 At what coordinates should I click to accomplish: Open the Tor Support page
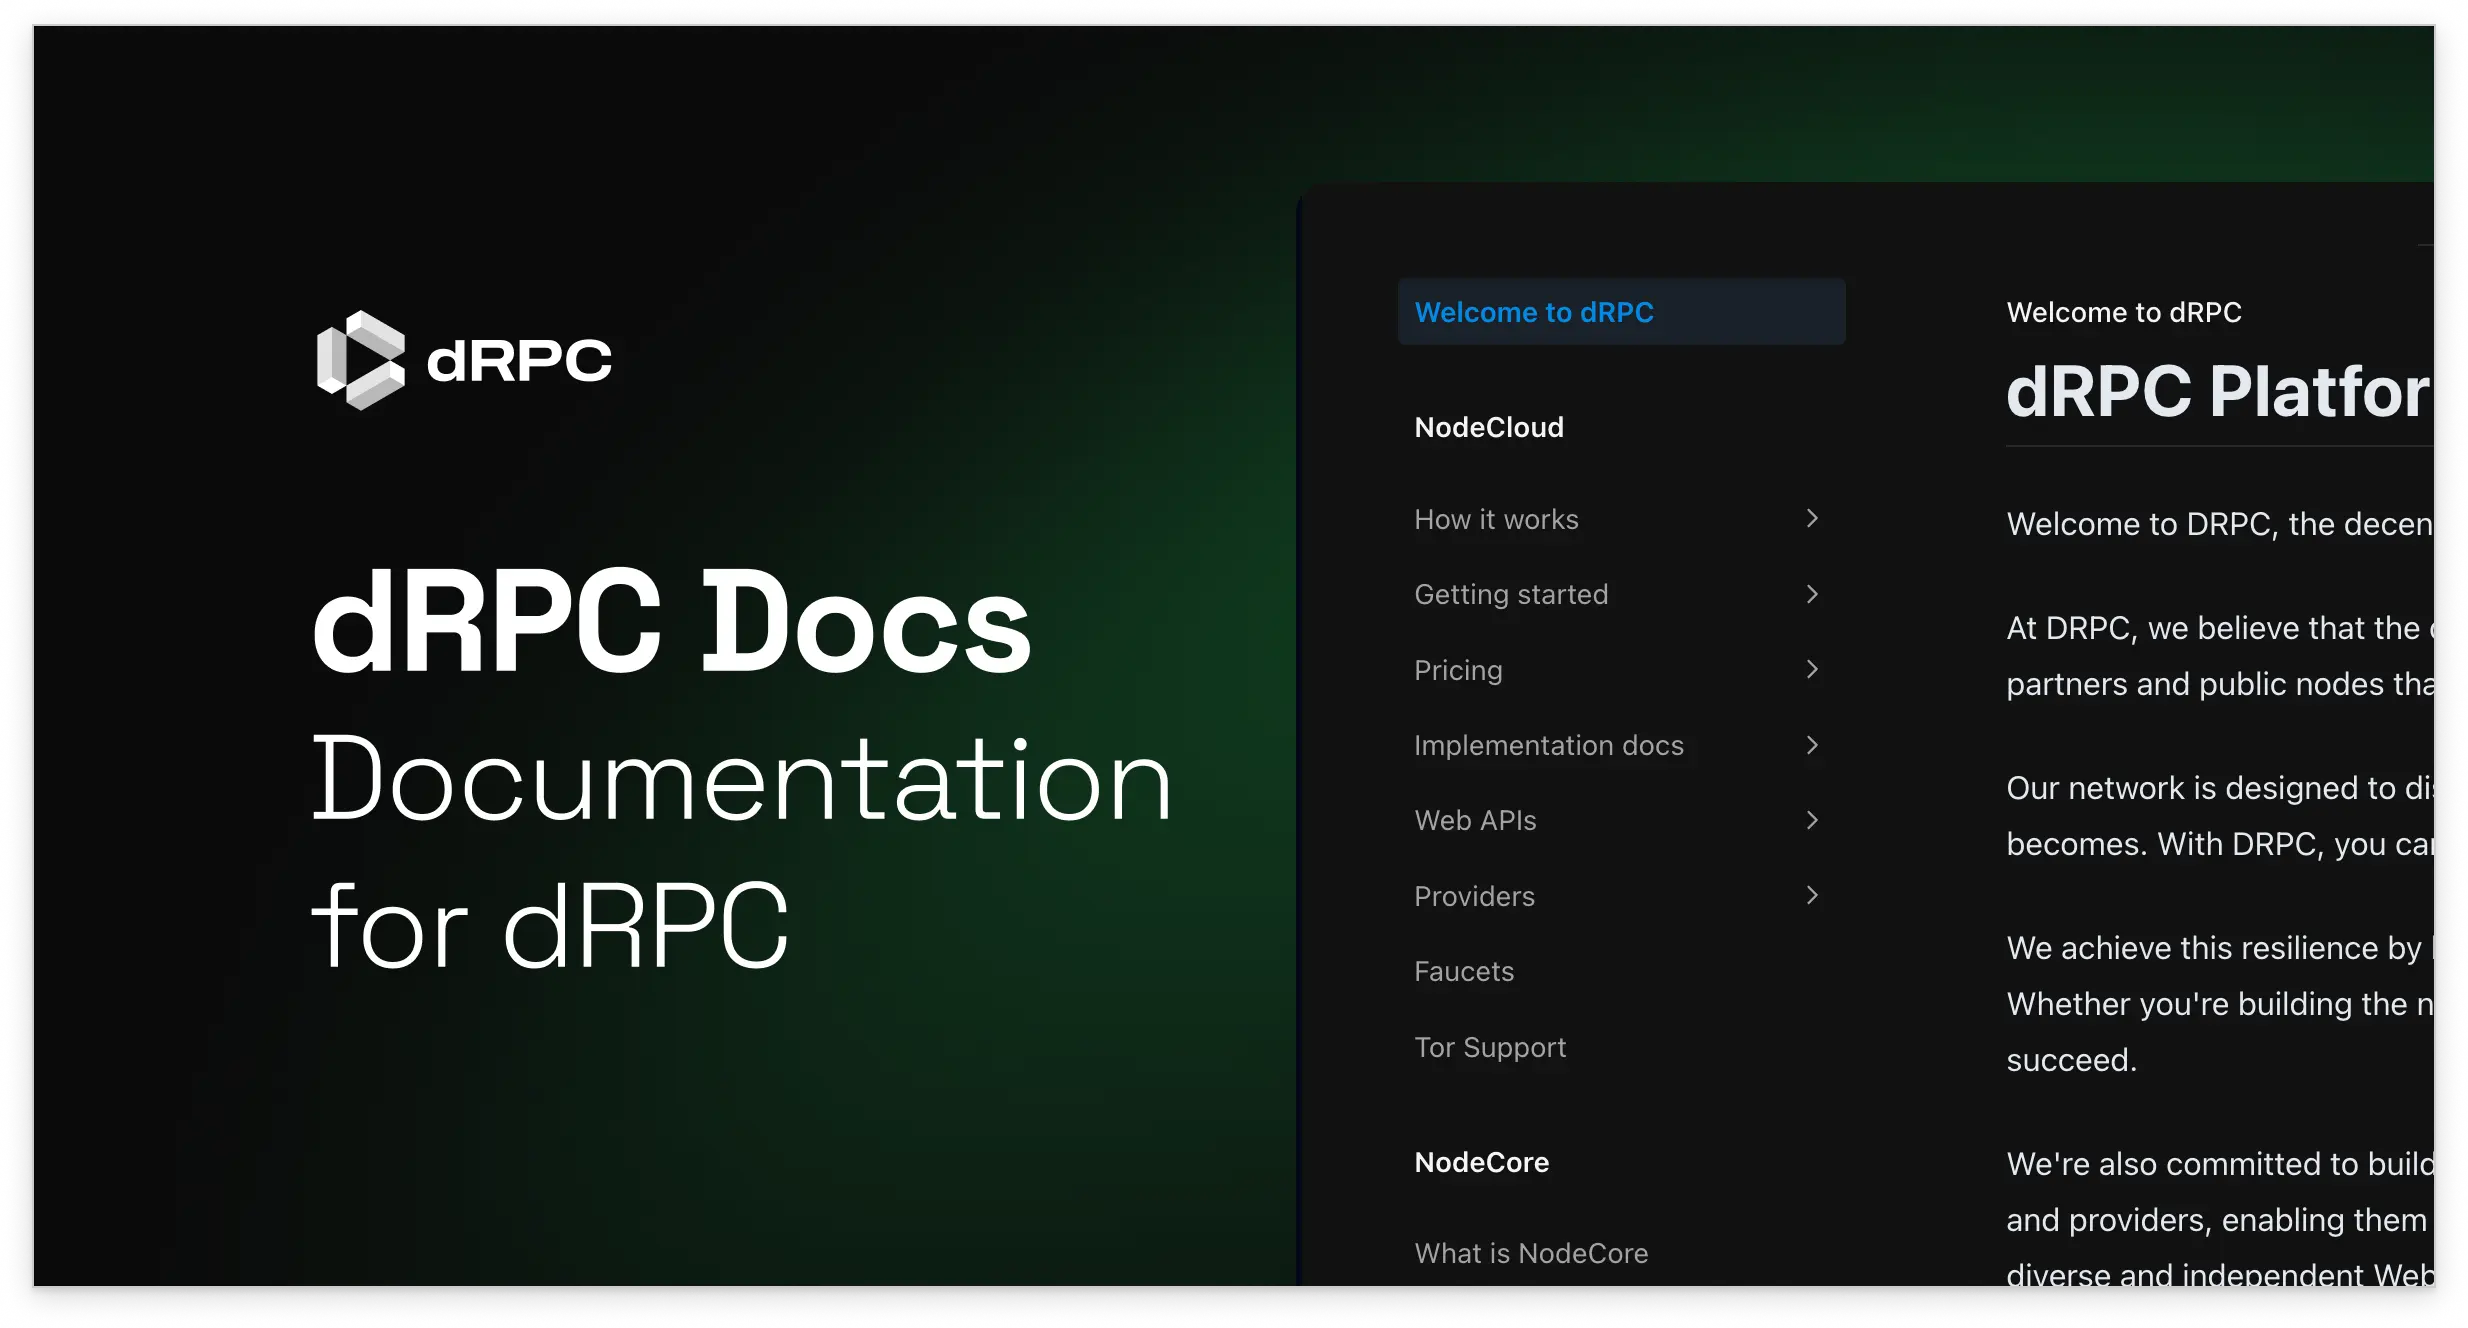(1490, 1047)
